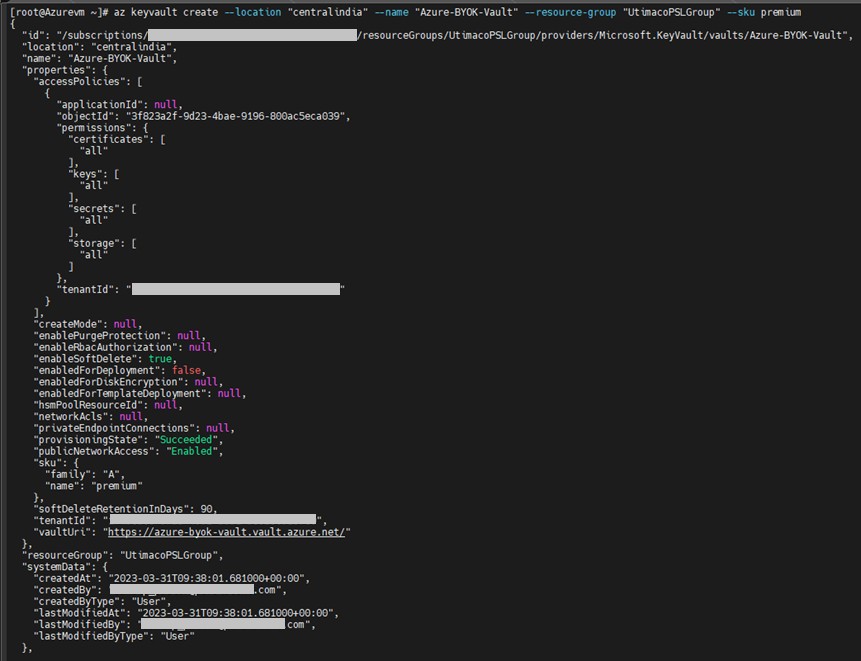Click the "resourceGroup": "UtimacoPSLGroup" line
Viewport: 861px width, 661px height.
[x=122, y=555]
